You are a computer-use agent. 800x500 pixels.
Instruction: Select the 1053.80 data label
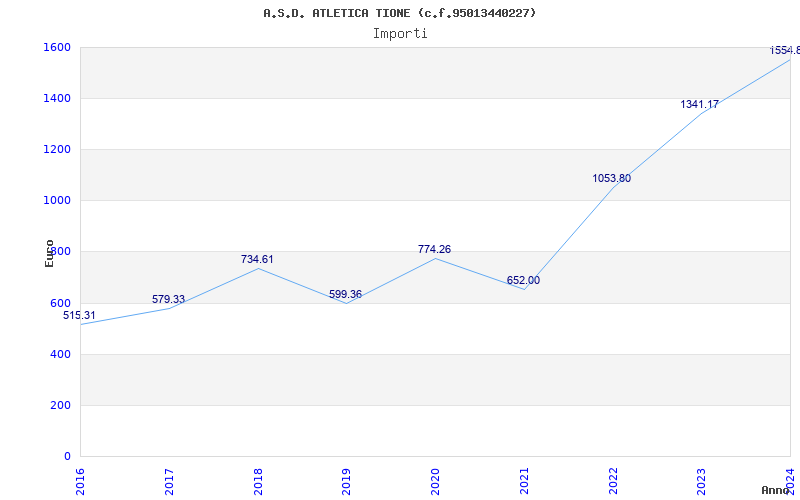pos(612,179)
